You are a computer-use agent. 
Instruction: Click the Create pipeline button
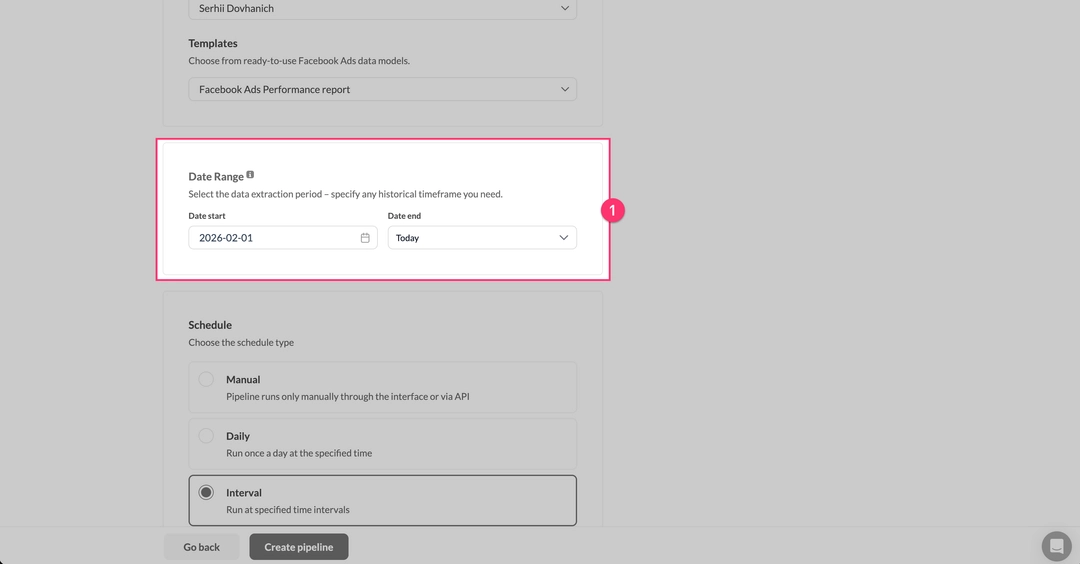click(x=298, y=547)
